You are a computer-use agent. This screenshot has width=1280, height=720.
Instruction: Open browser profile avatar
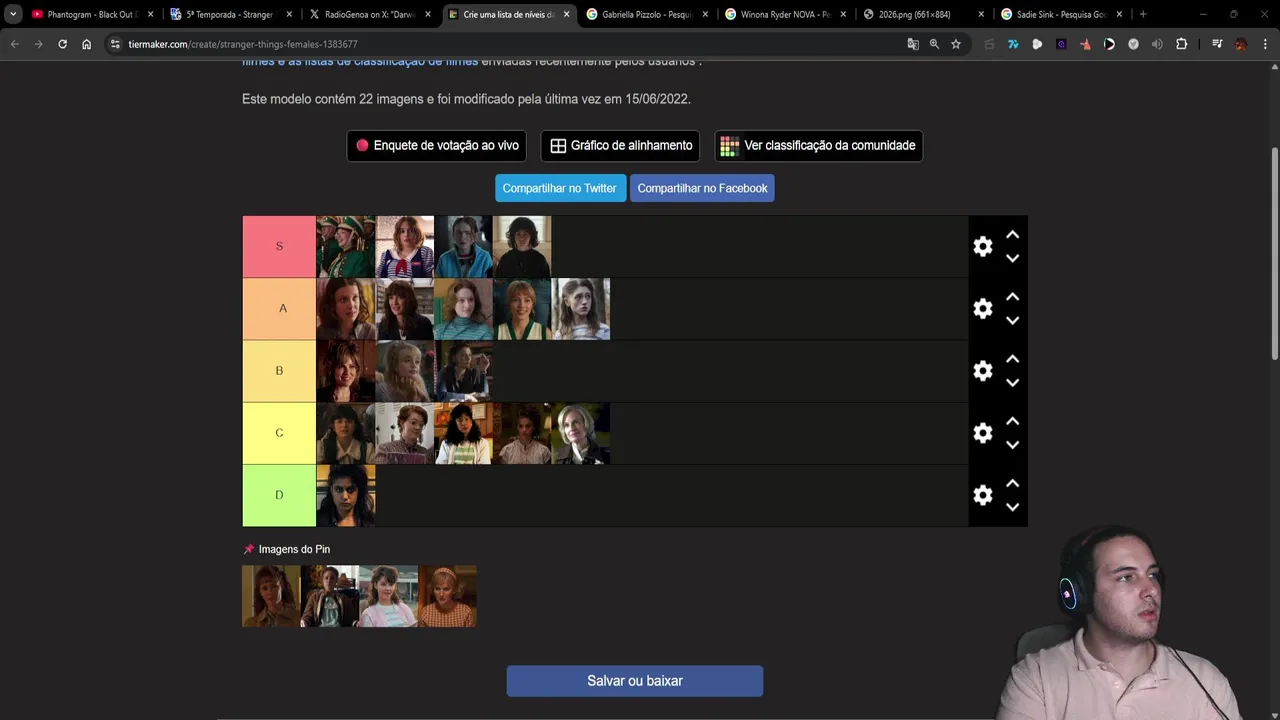tap(1241, 44)
